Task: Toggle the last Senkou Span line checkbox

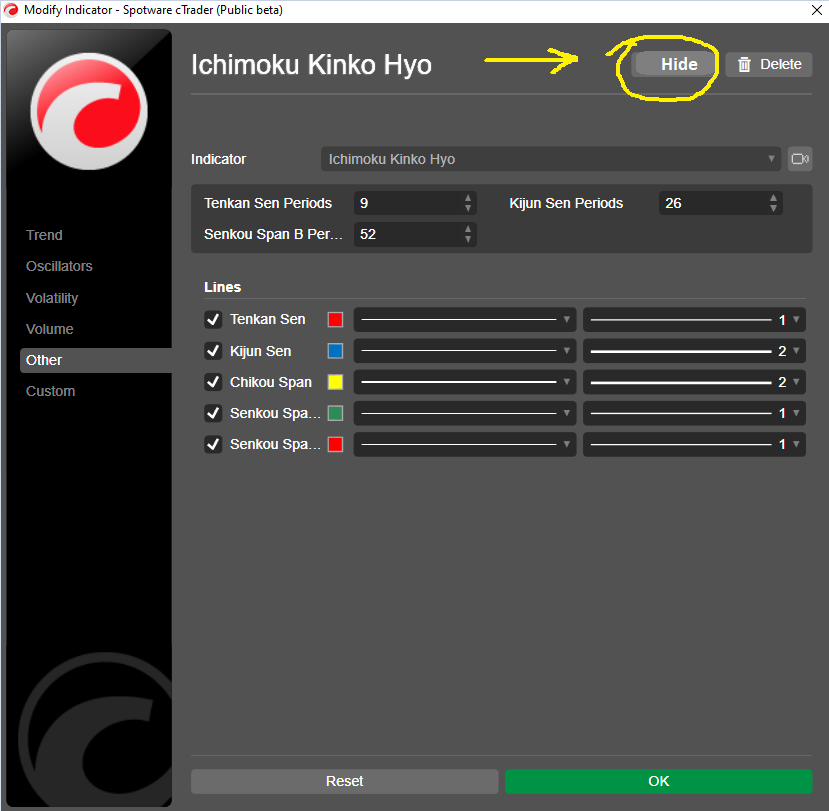Action: coord(213,444)
